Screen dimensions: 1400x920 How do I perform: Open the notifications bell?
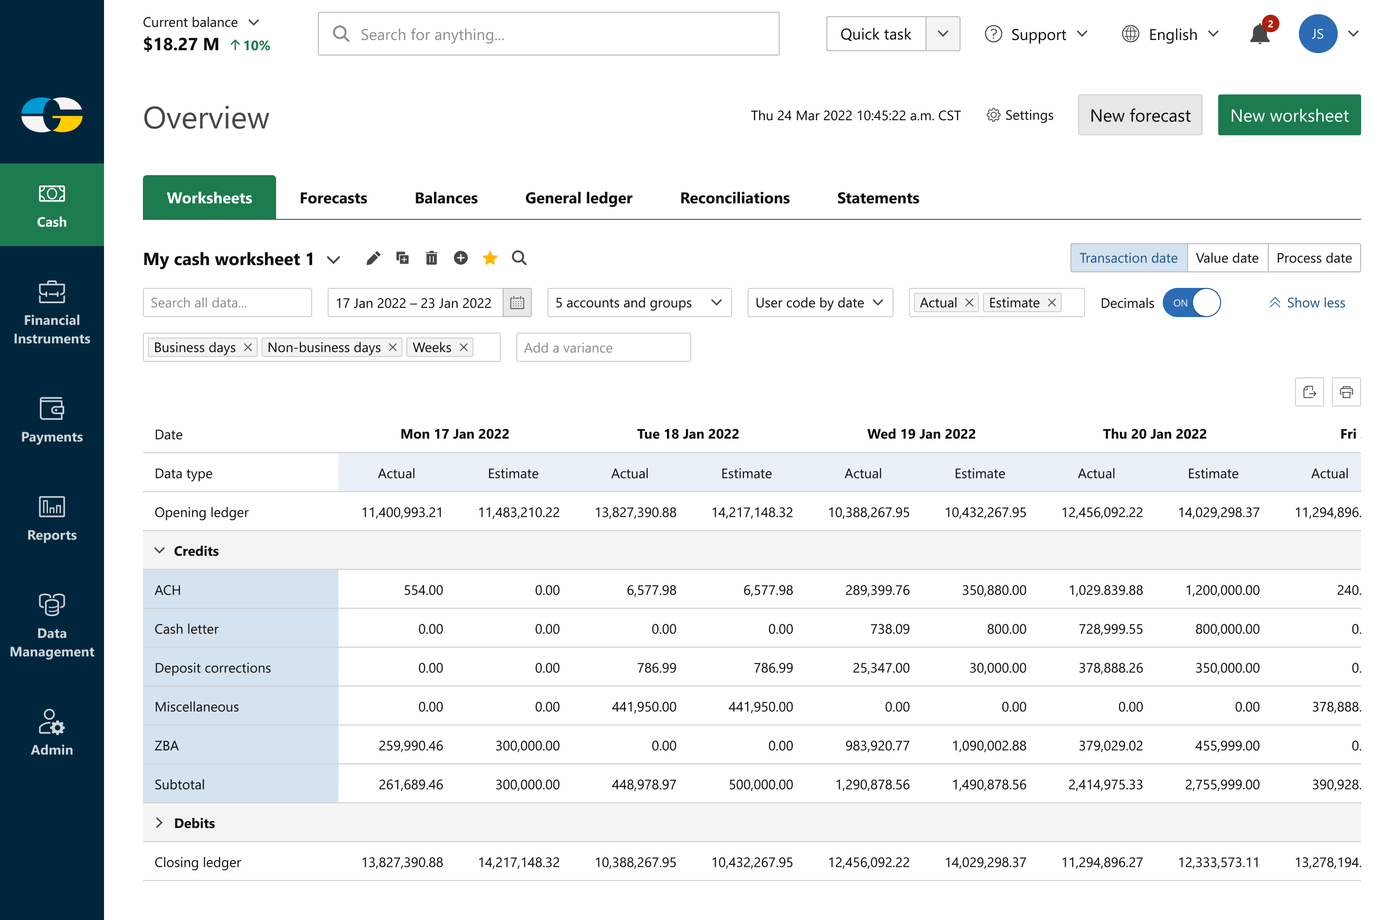(x=1259, y=35)
